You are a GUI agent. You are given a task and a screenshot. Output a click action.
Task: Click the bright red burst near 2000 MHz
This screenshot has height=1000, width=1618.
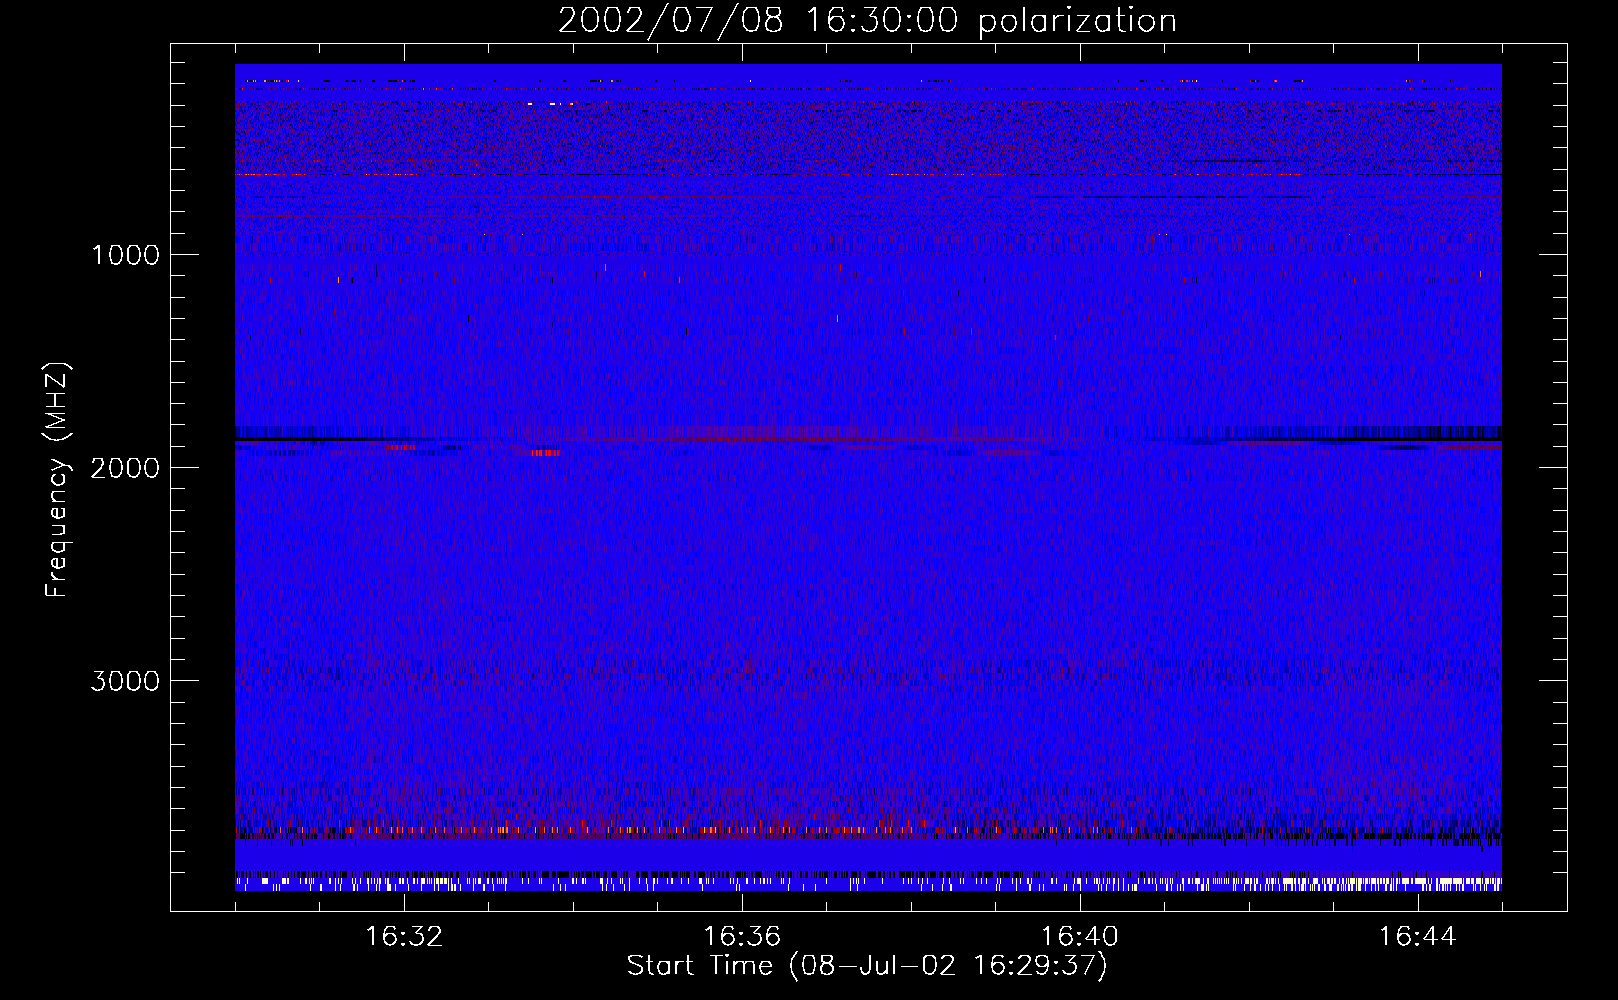(545, 453)
